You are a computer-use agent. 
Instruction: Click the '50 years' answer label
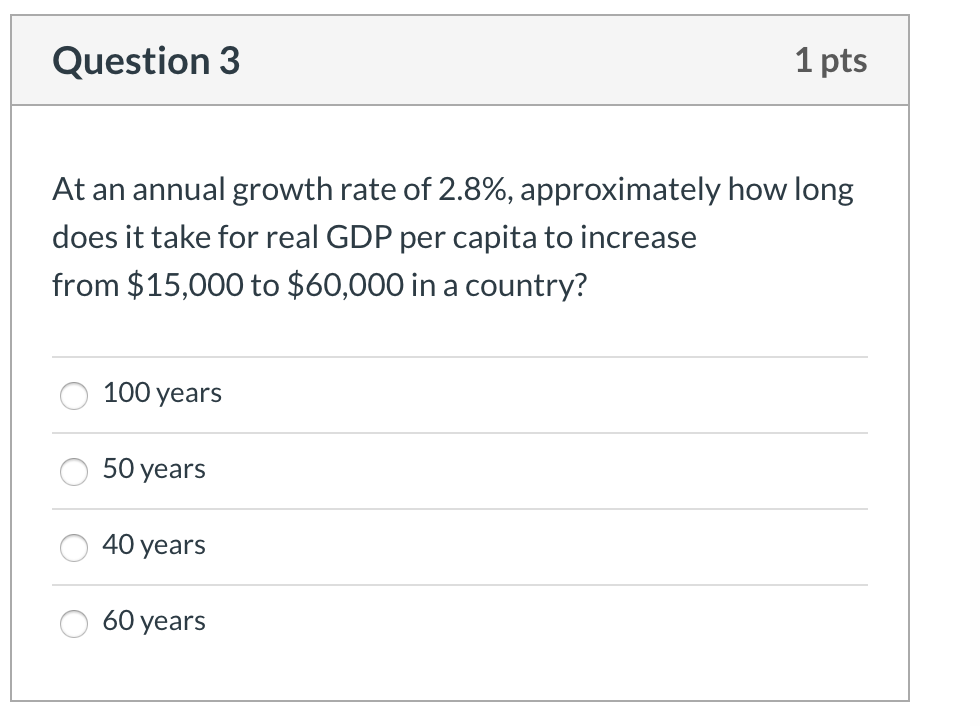point(154,469)
